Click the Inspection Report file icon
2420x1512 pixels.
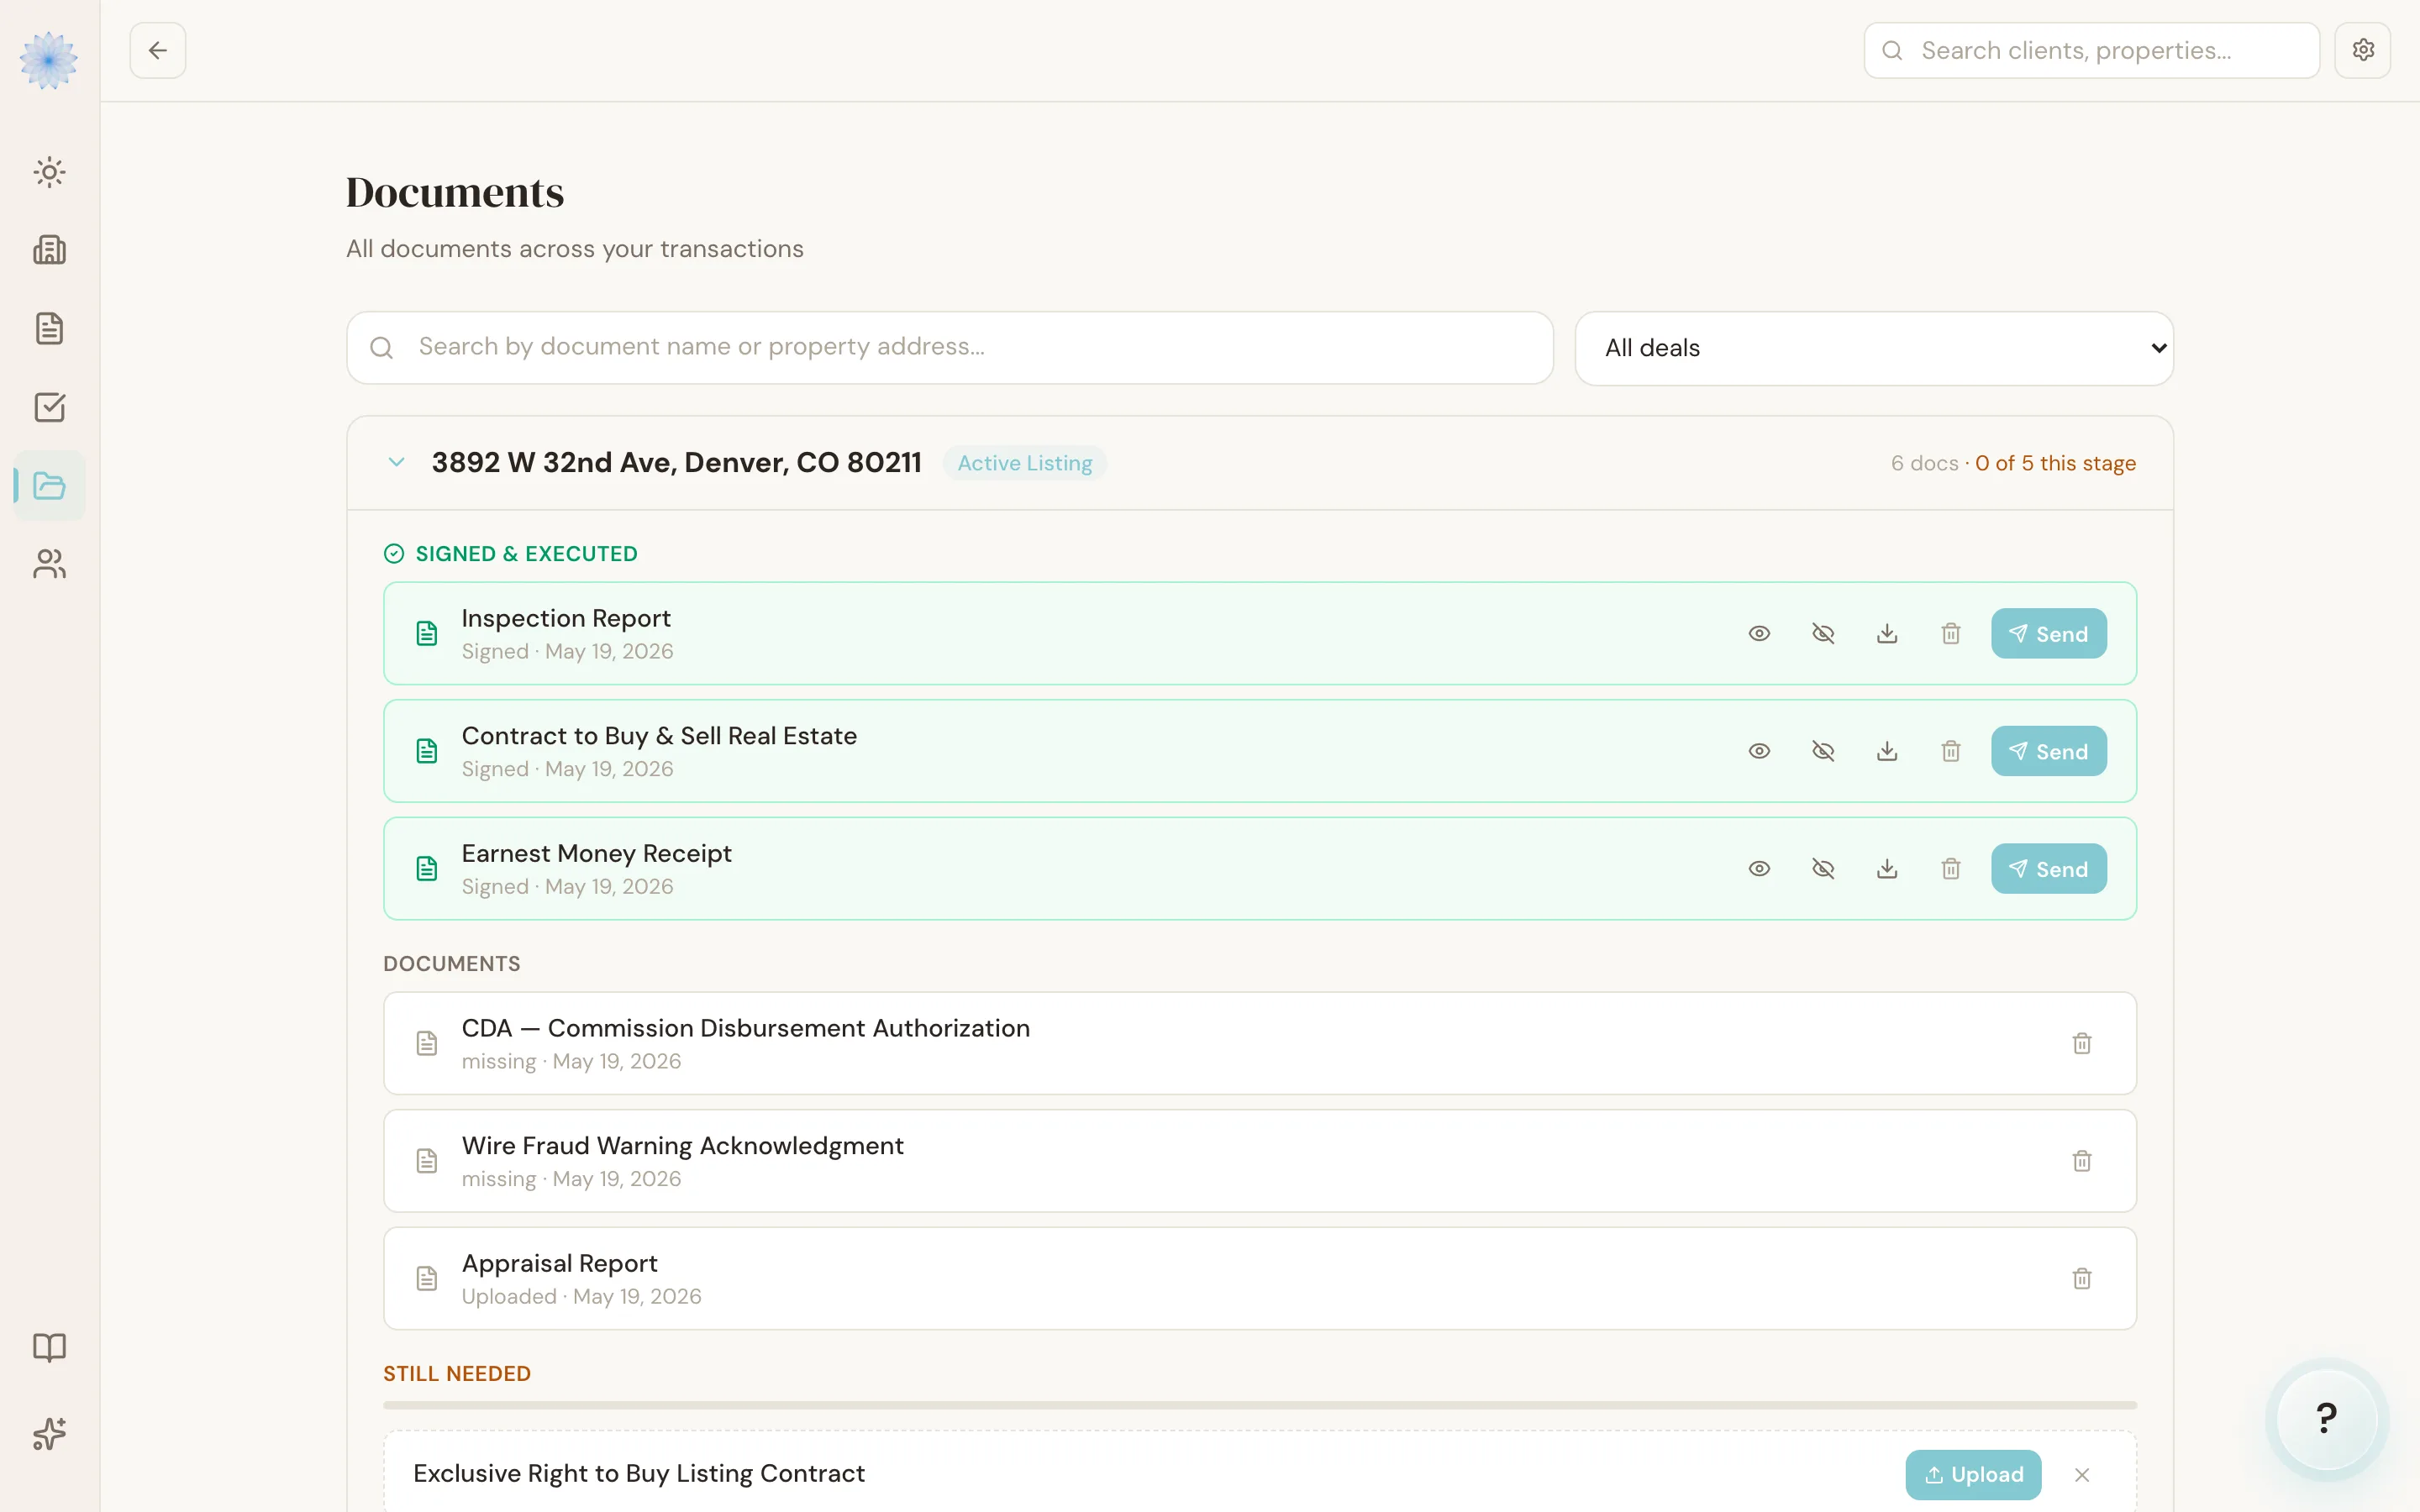pos(427,634)
